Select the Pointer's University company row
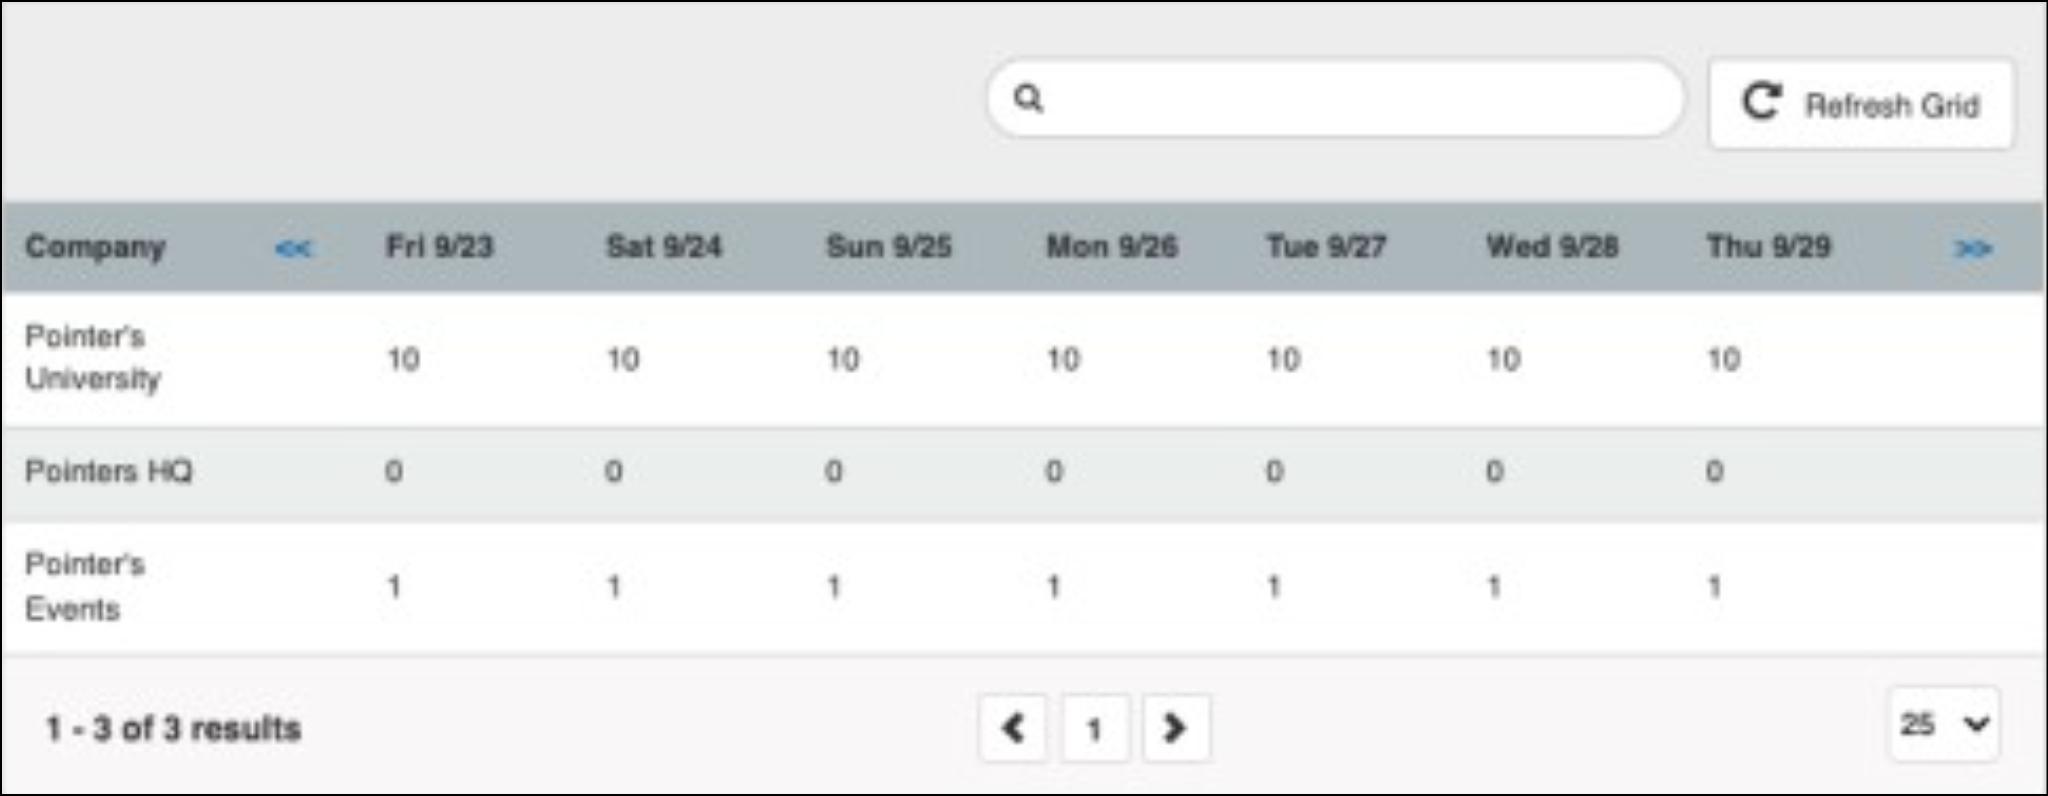 coord(92,358)
